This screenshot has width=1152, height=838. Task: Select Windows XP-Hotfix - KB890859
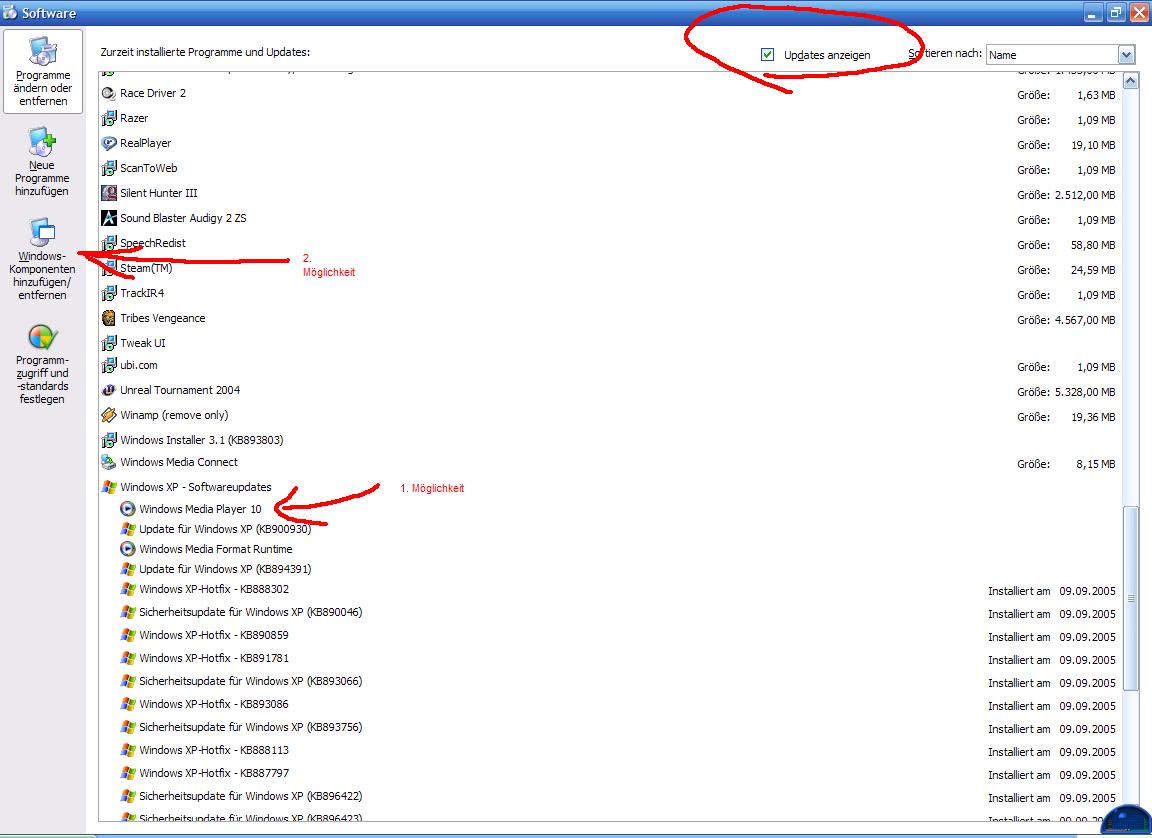click(214, 635)
